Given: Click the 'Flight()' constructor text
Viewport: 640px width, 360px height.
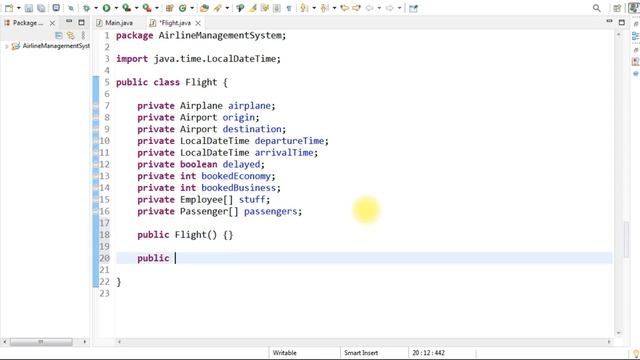Looking at the screenshot, I should click(x=196, y=235).
